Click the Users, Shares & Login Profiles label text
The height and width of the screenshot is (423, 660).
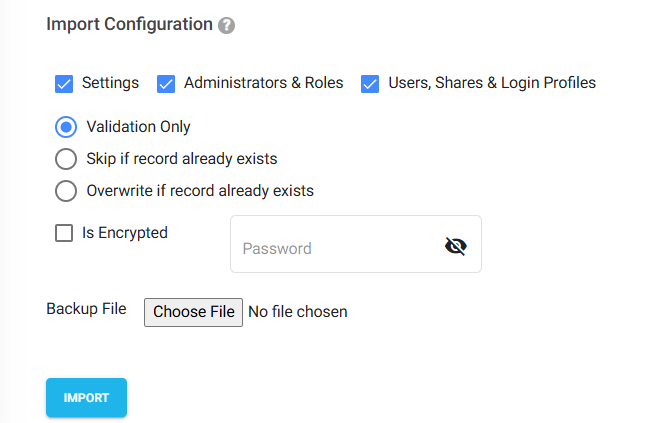click(x=492, y=83)
